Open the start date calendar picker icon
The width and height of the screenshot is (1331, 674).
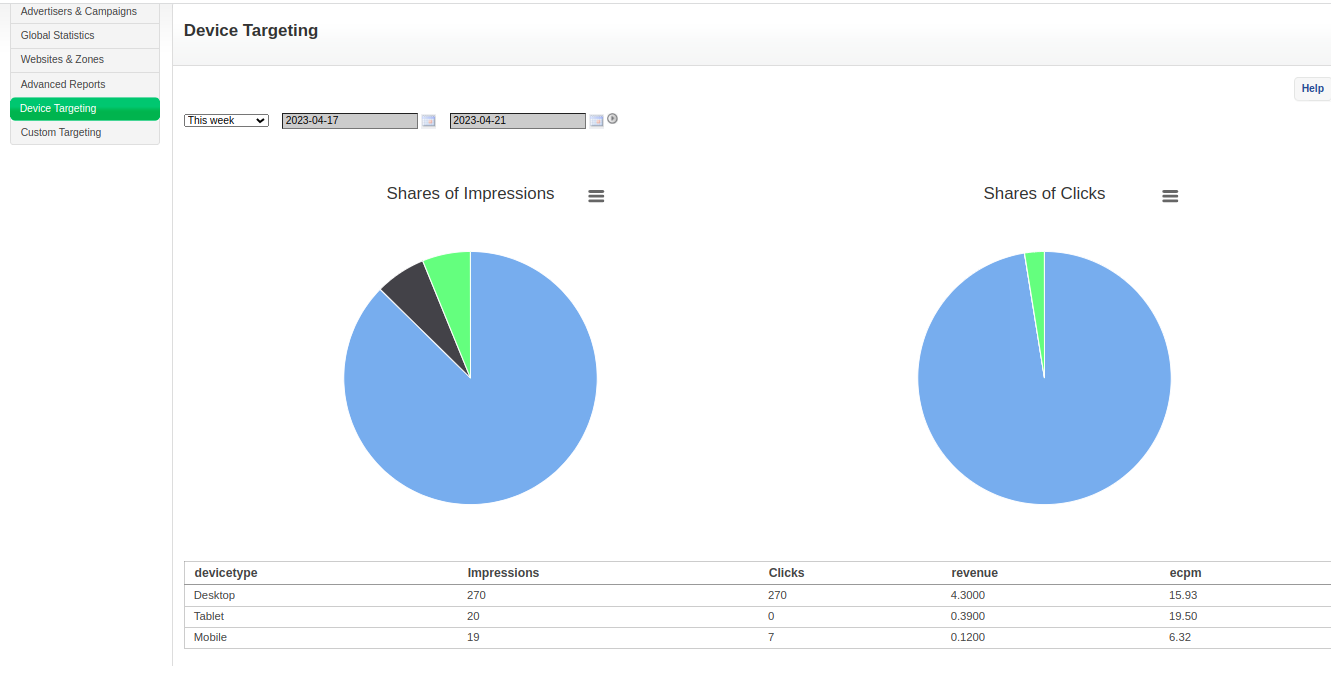point(428,121)
